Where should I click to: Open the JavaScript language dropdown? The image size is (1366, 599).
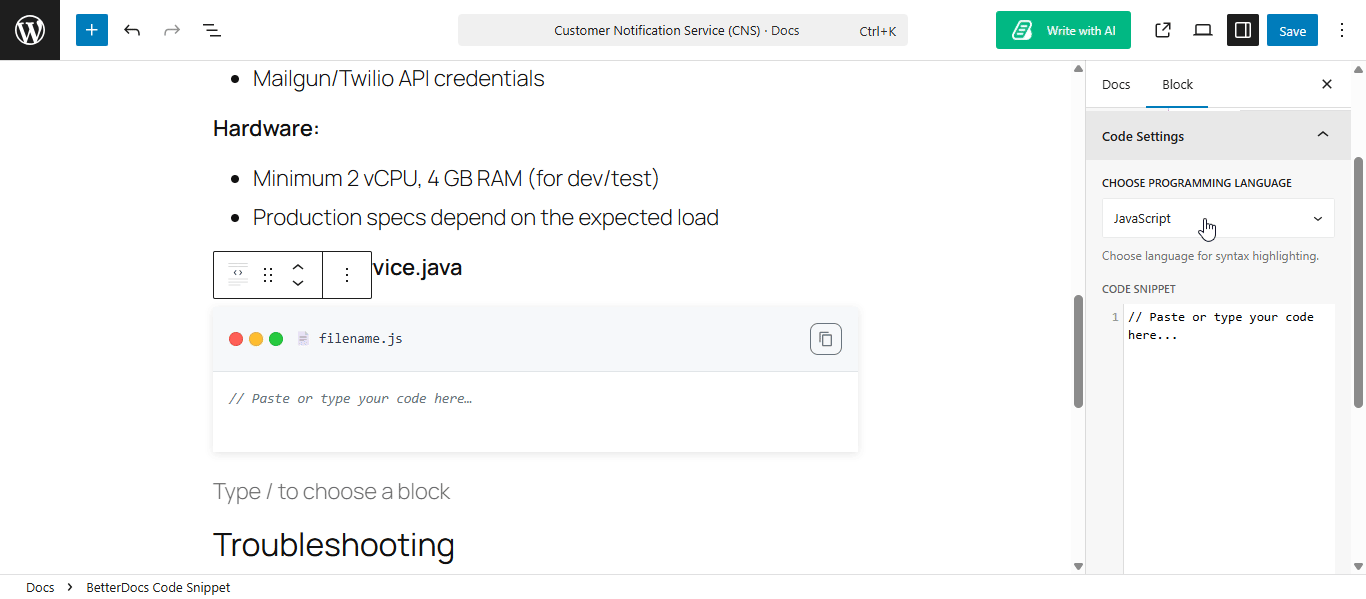click(x=1218, y=218)
